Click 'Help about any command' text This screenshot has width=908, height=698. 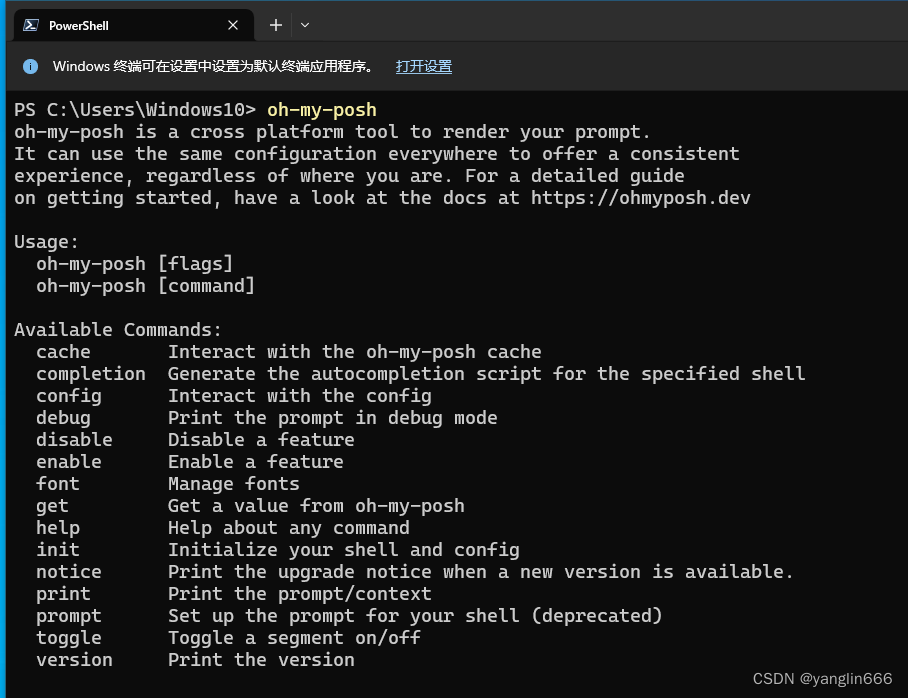tap(289, 528)
